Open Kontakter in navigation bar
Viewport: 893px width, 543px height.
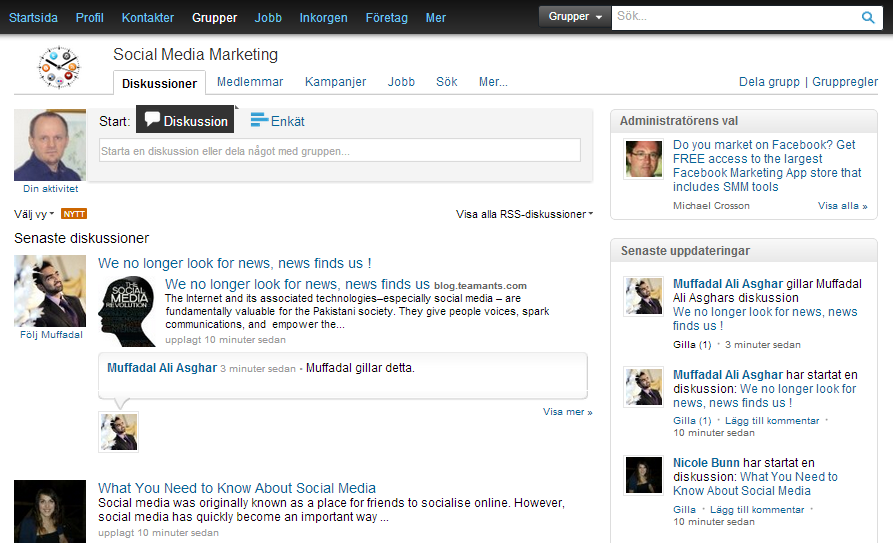point(148,18)
